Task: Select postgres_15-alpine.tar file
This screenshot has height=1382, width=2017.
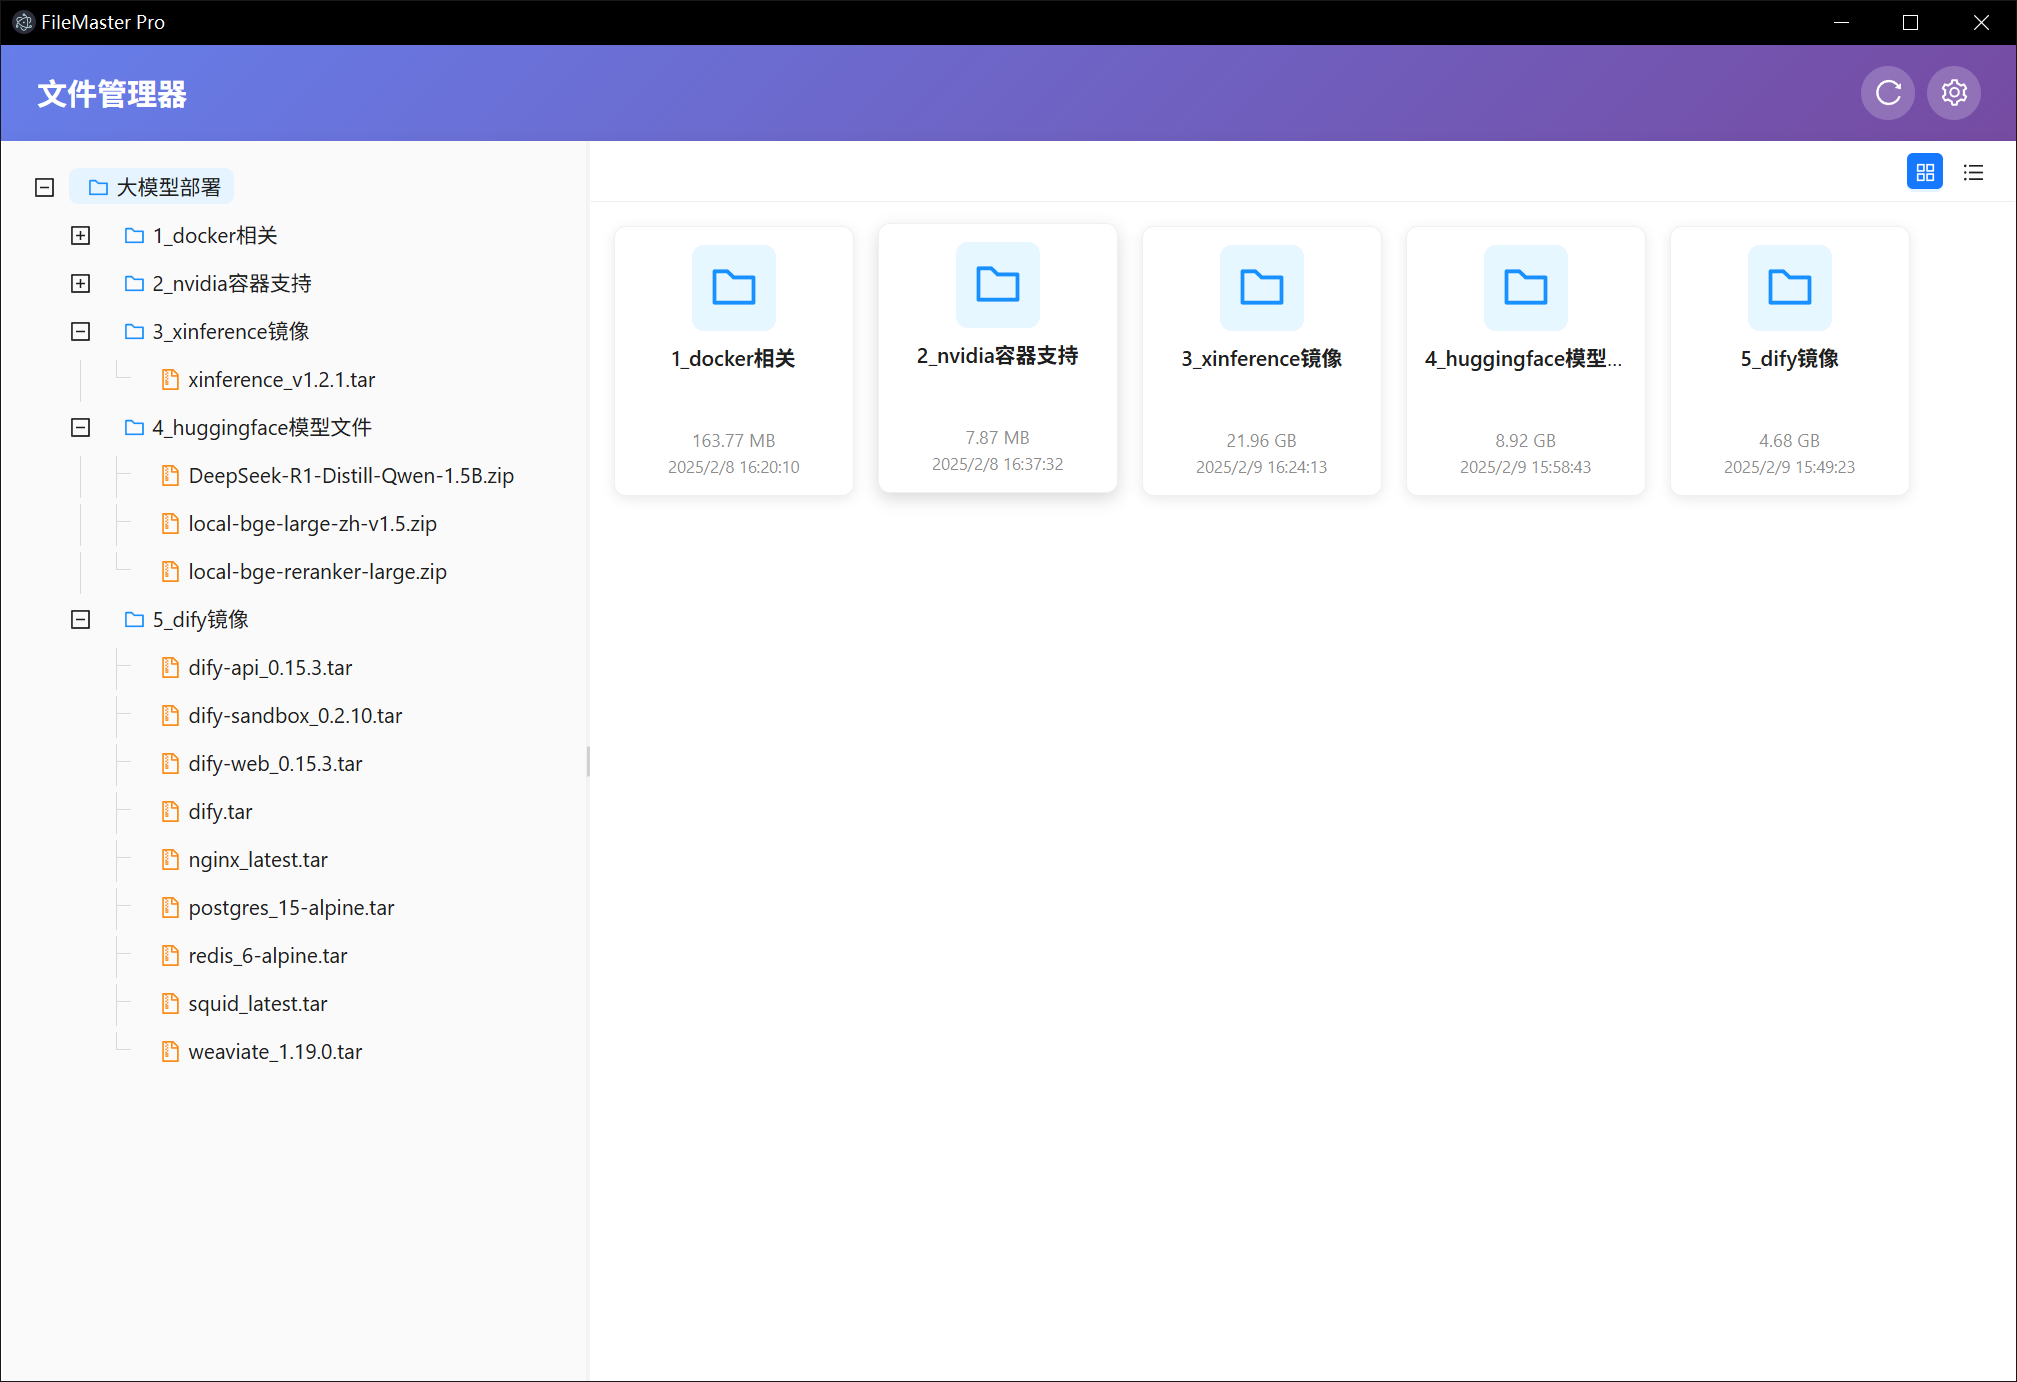Action: click(x=278, y=907)
